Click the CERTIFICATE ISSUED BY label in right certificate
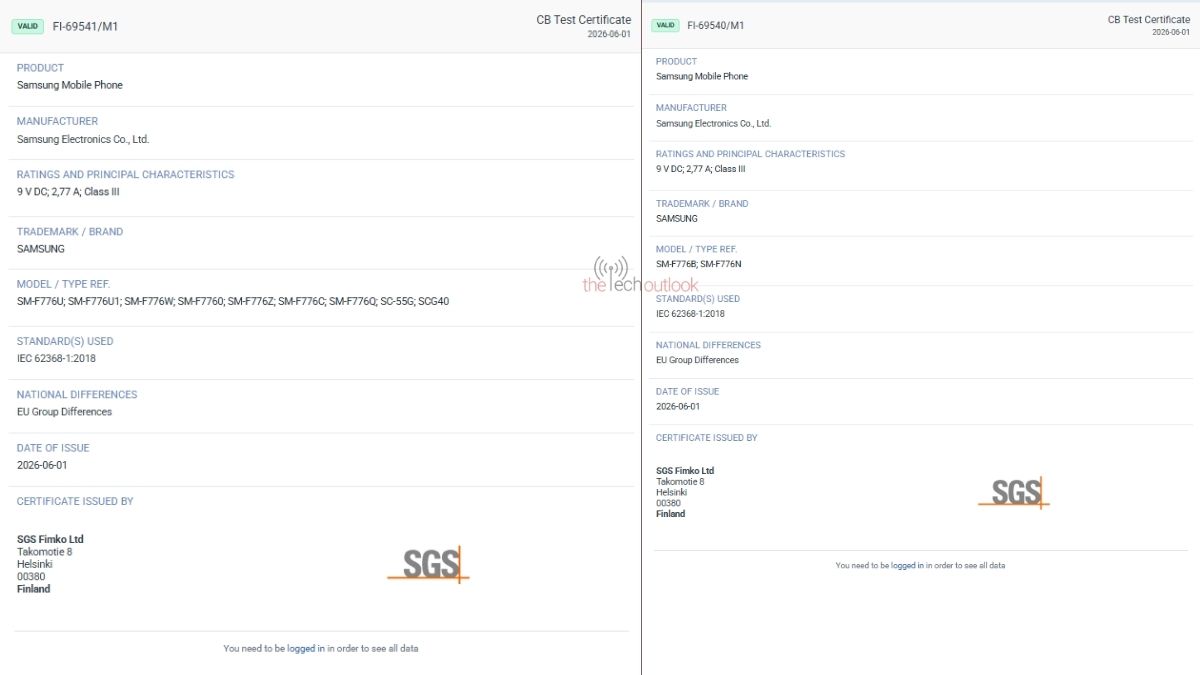1200x675 pixels. 707,438
